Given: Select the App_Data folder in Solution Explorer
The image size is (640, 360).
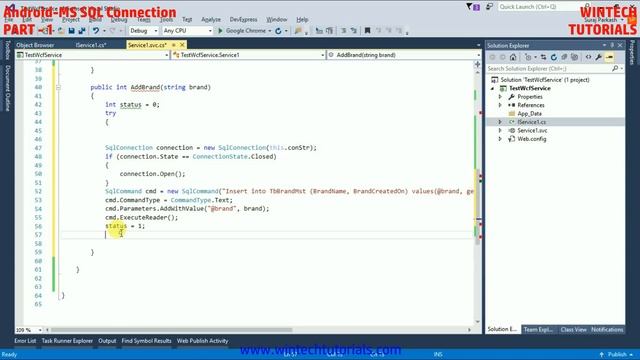Looking at the screenshot, I should 529,114.
